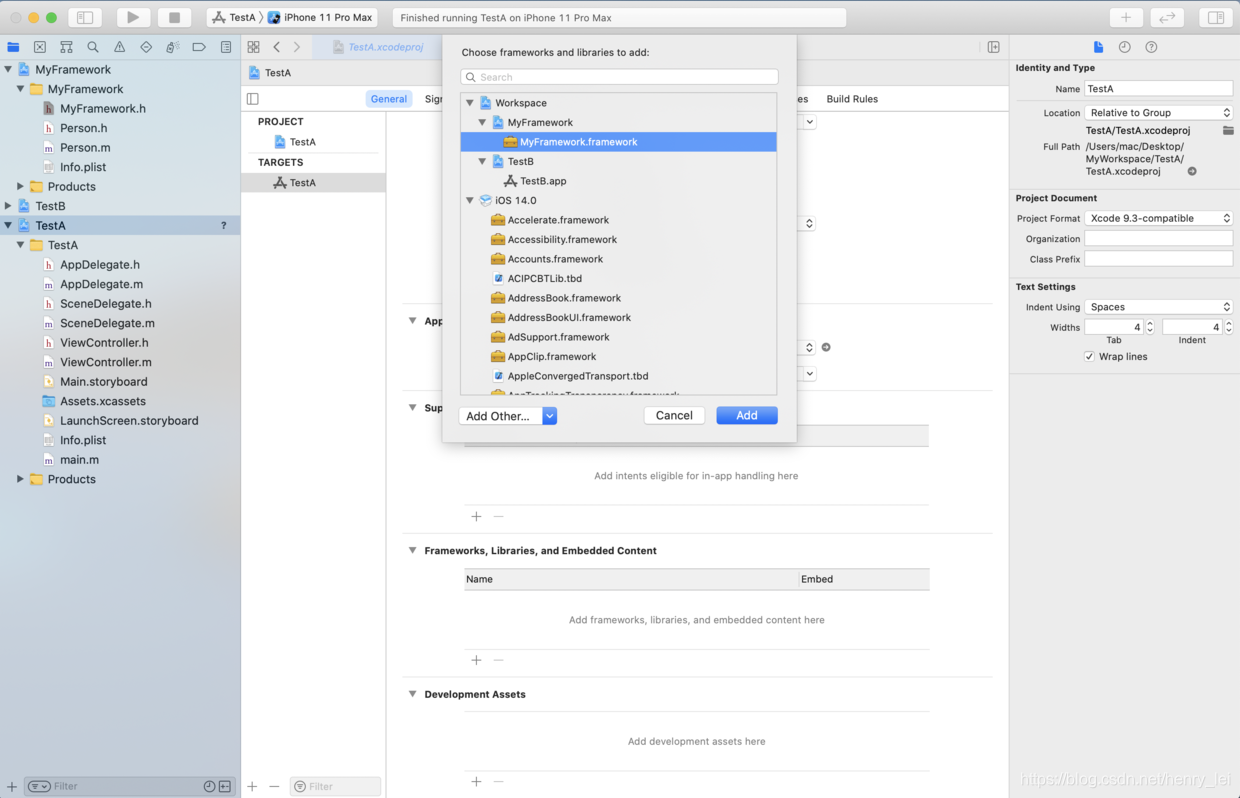Viewport: 1240px width, 798px height.
Task: Show the Source Control navigator
Action: [x=40, y=47]
